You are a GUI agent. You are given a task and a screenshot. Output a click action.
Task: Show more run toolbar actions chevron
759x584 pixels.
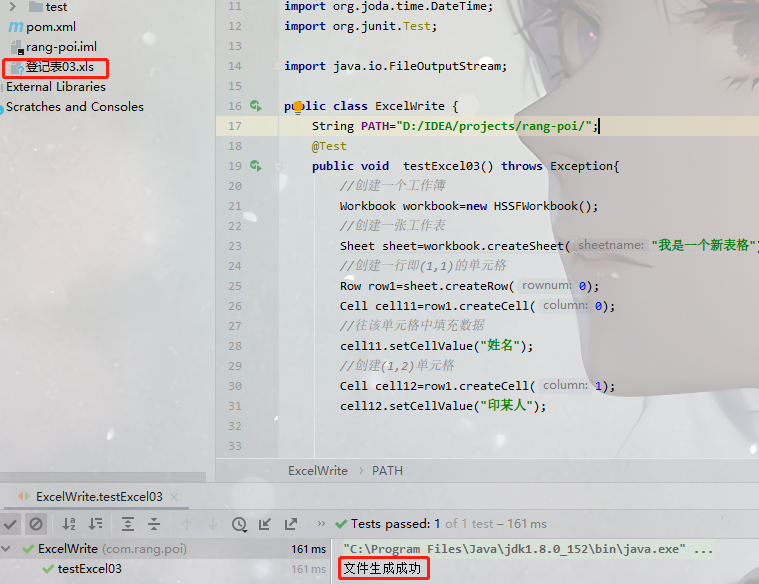point(321,523)
